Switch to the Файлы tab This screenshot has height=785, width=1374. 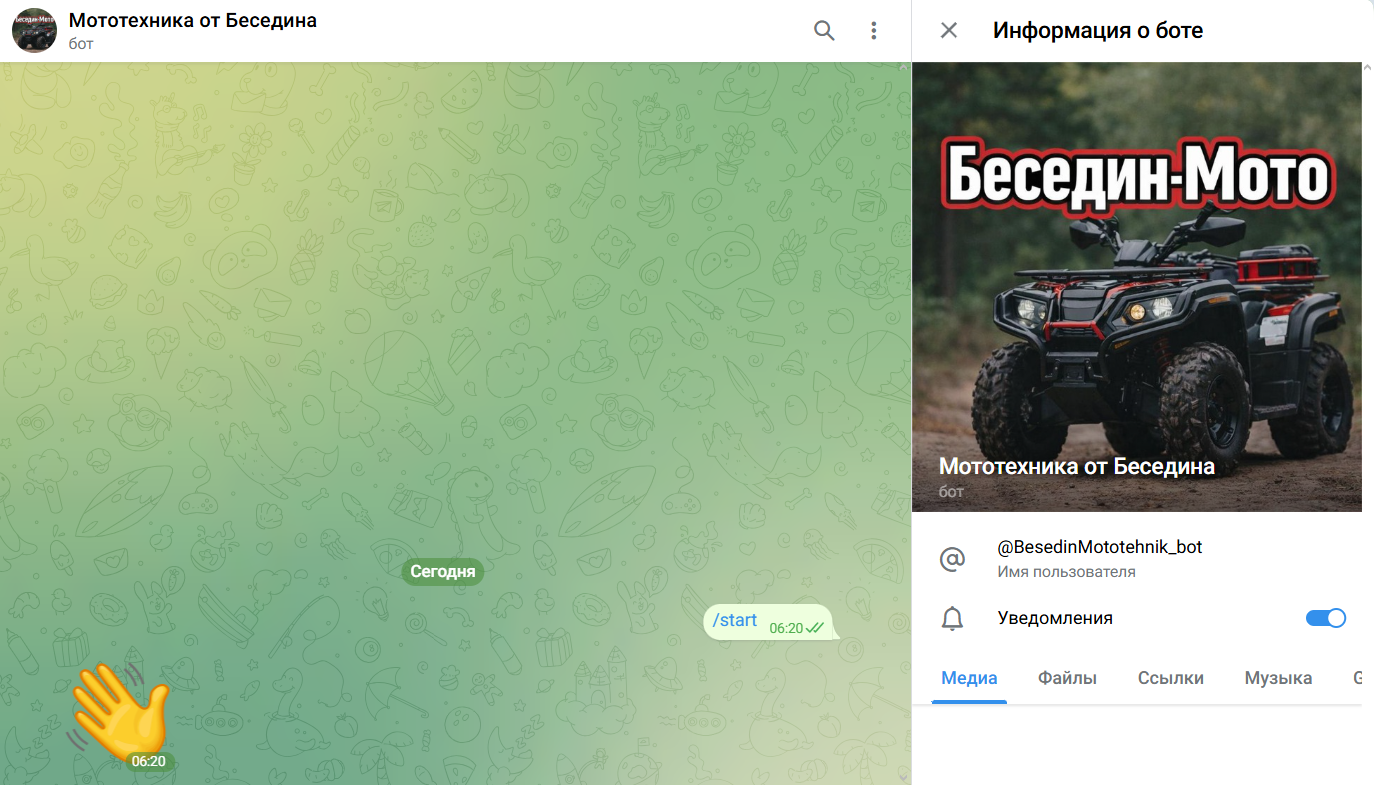[x=1067, y=678]
